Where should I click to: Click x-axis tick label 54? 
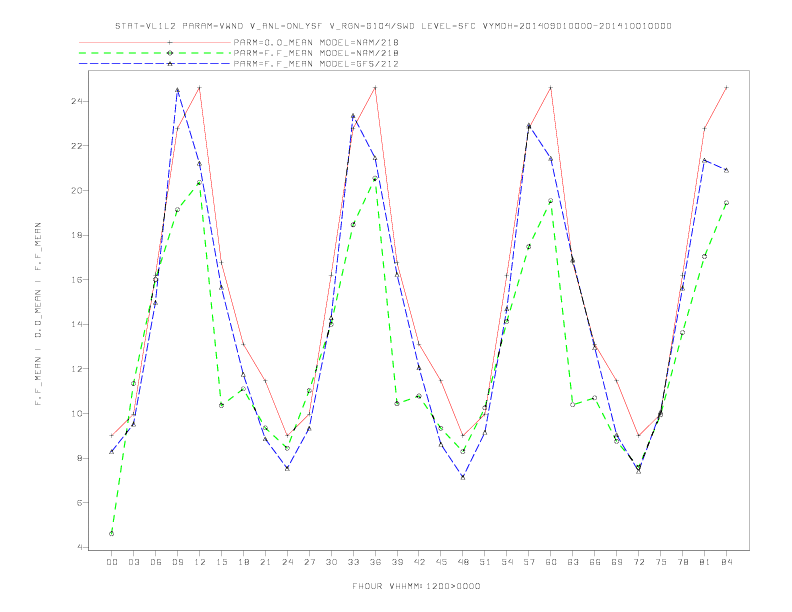click(507, 562)
